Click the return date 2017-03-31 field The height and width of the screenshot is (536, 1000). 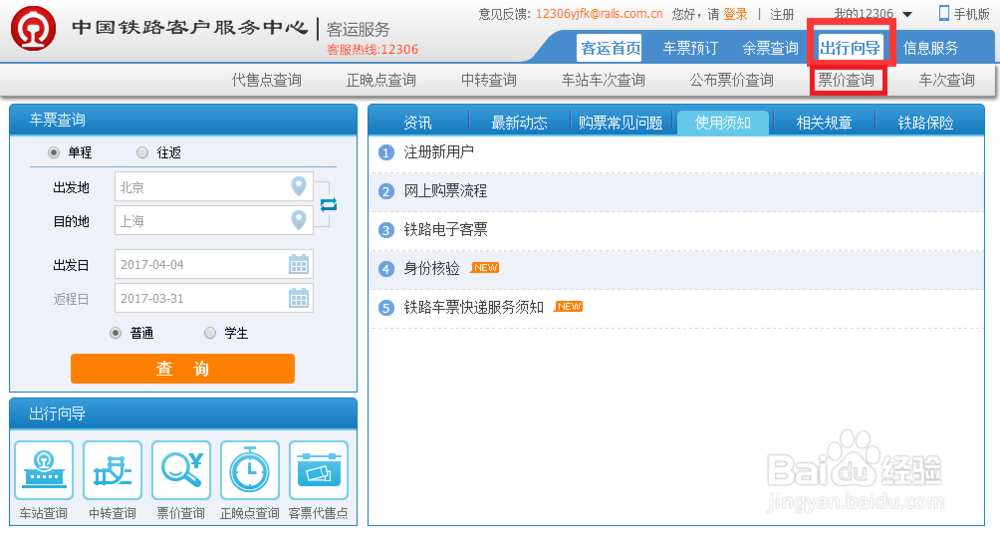coord(214,298)
